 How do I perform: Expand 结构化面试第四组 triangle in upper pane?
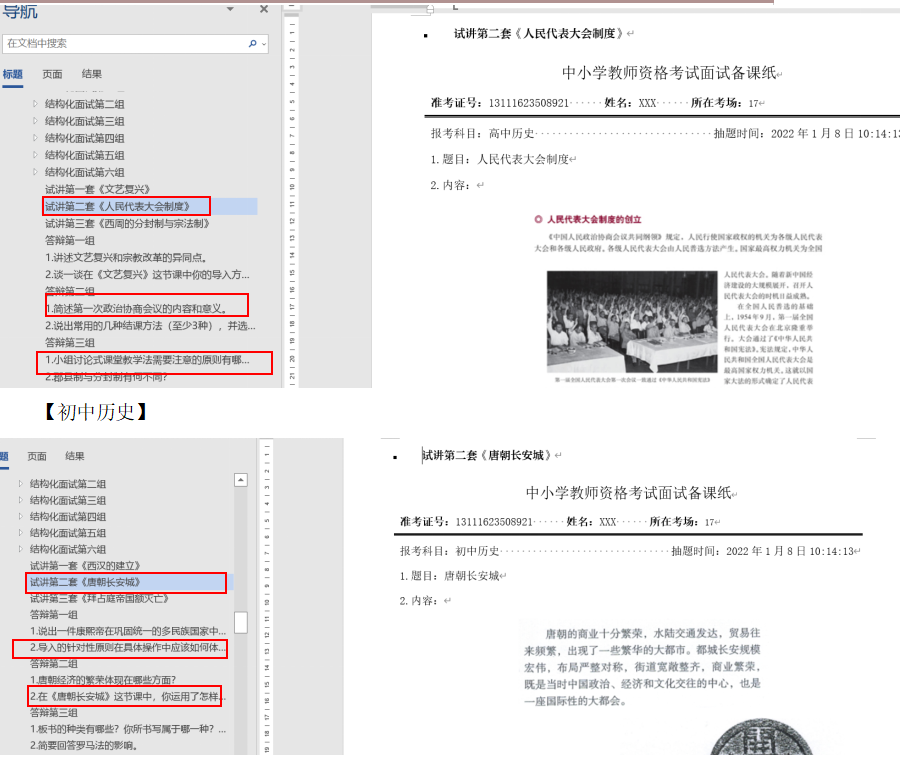(36, 138)
